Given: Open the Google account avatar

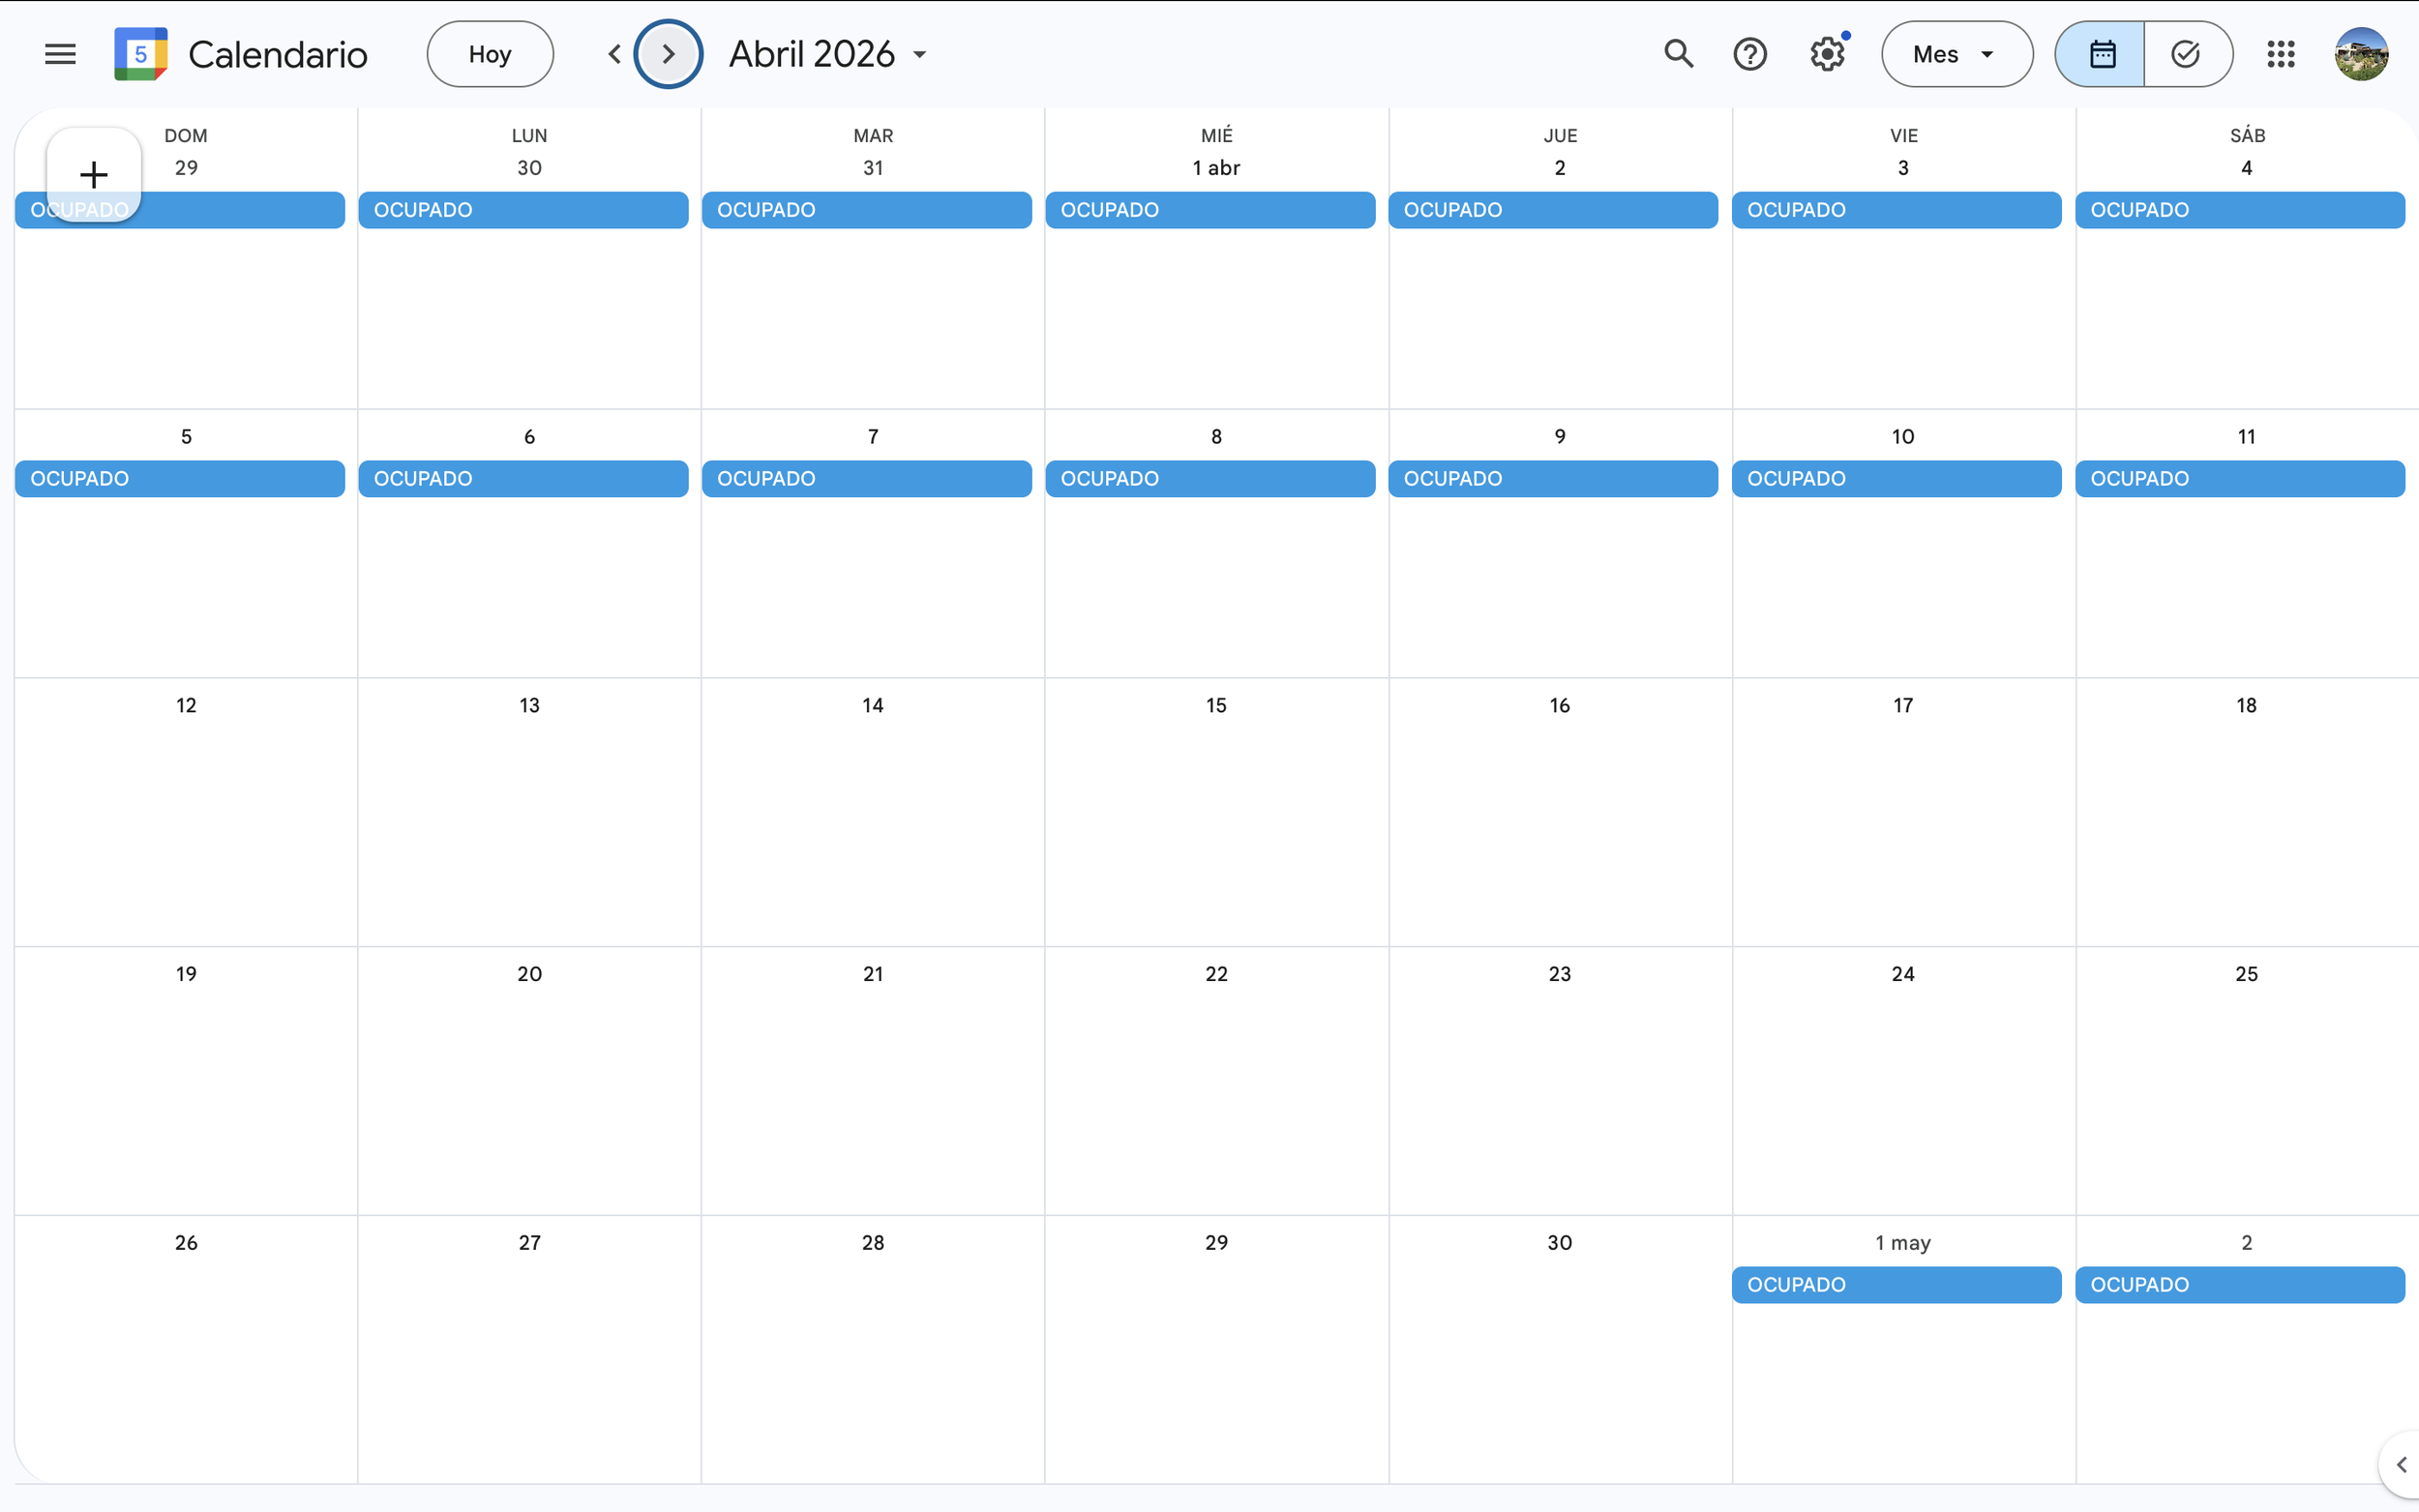Looking at the screenshot, I should pos(2361,54).
